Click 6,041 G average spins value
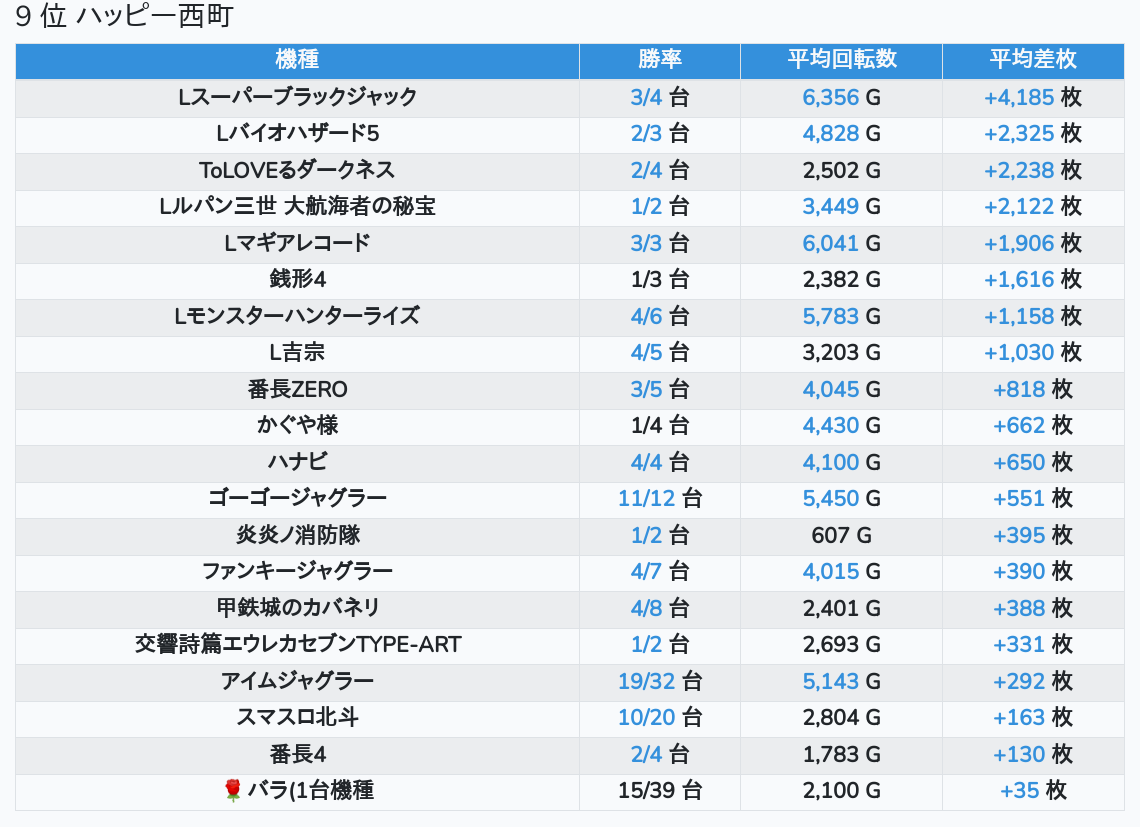The height and width of the screenshot is (827, 1140). point(841,244)
